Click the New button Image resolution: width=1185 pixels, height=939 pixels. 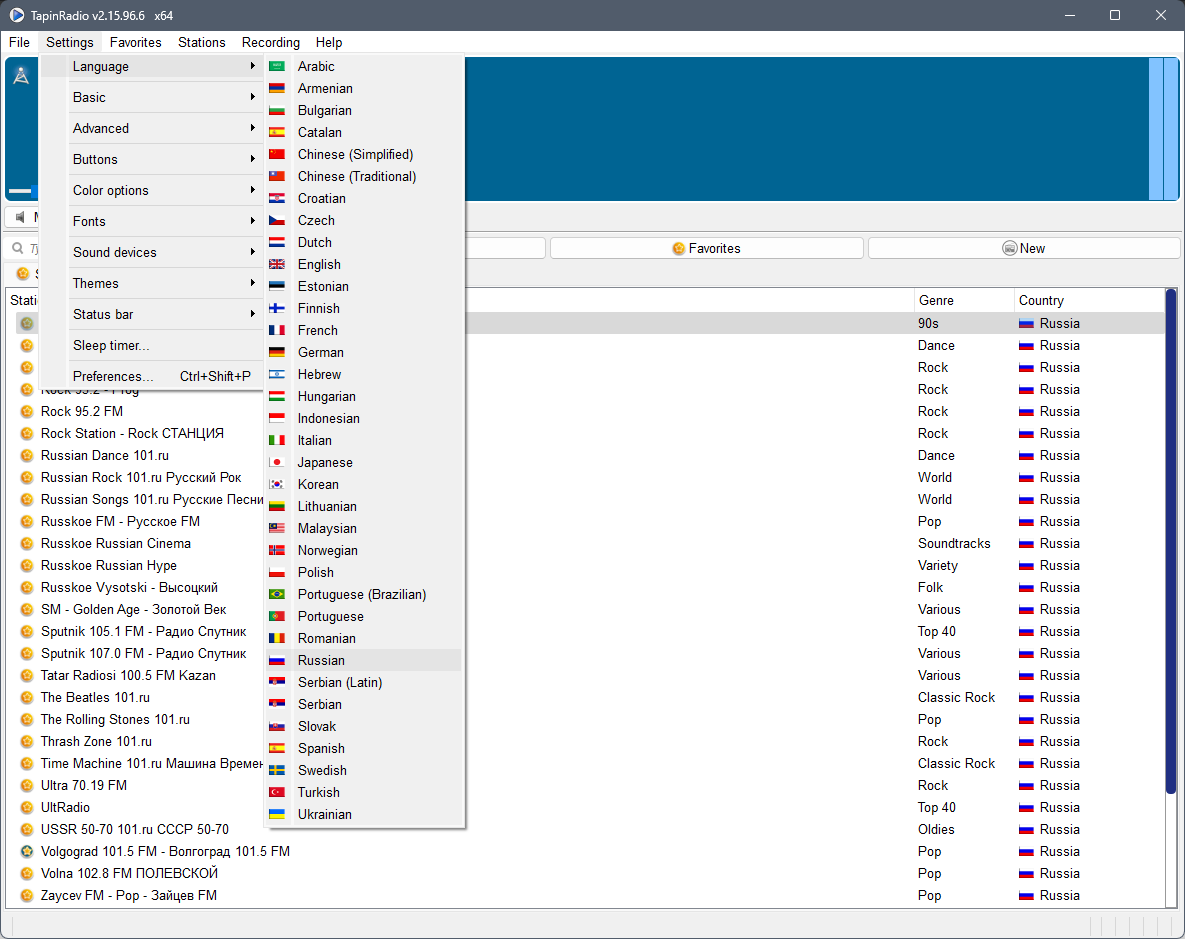coord(1023,247)
